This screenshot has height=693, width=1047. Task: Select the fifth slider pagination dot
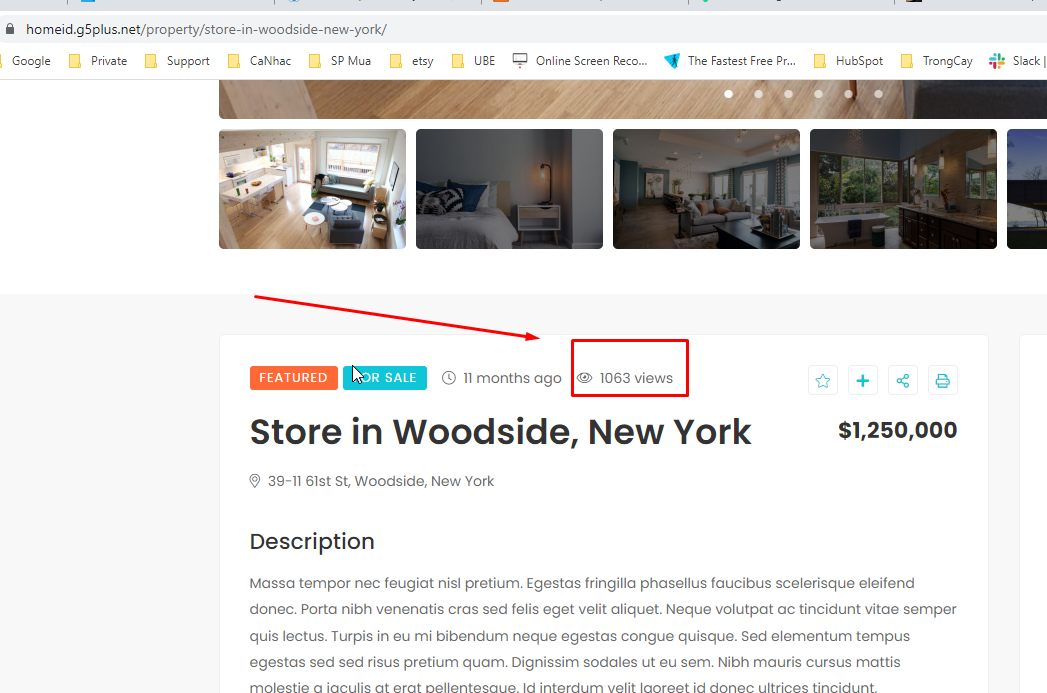849,94
